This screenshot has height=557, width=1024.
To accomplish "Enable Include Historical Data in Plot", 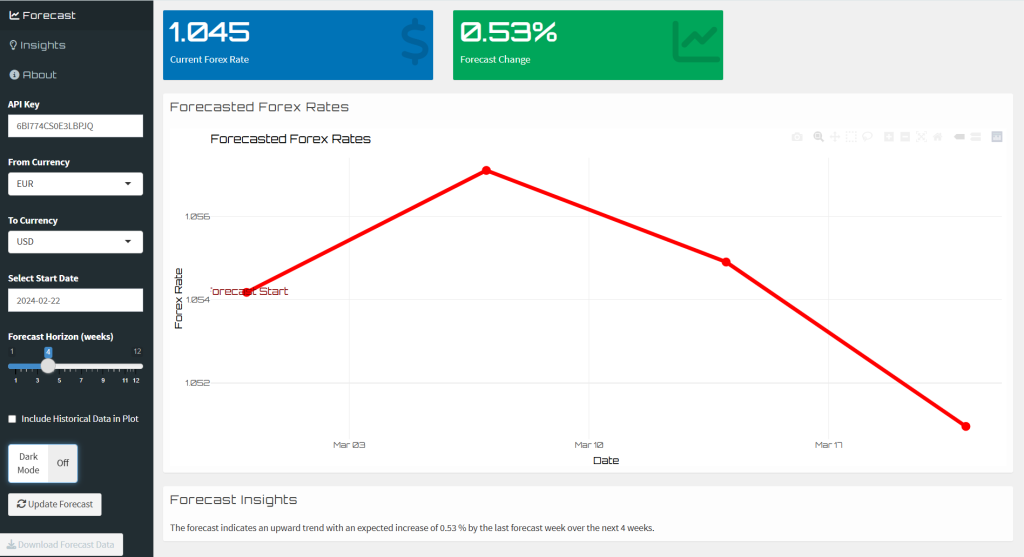I will click(12, 419).
